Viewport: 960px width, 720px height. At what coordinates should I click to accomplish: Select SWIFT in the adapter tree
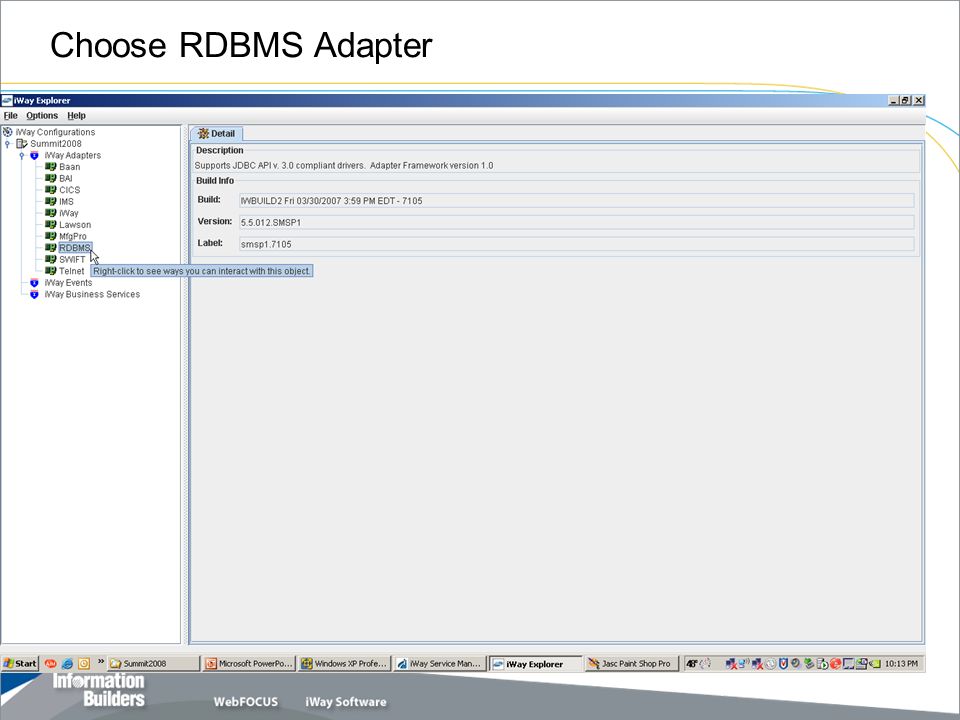tap(72, 260)
